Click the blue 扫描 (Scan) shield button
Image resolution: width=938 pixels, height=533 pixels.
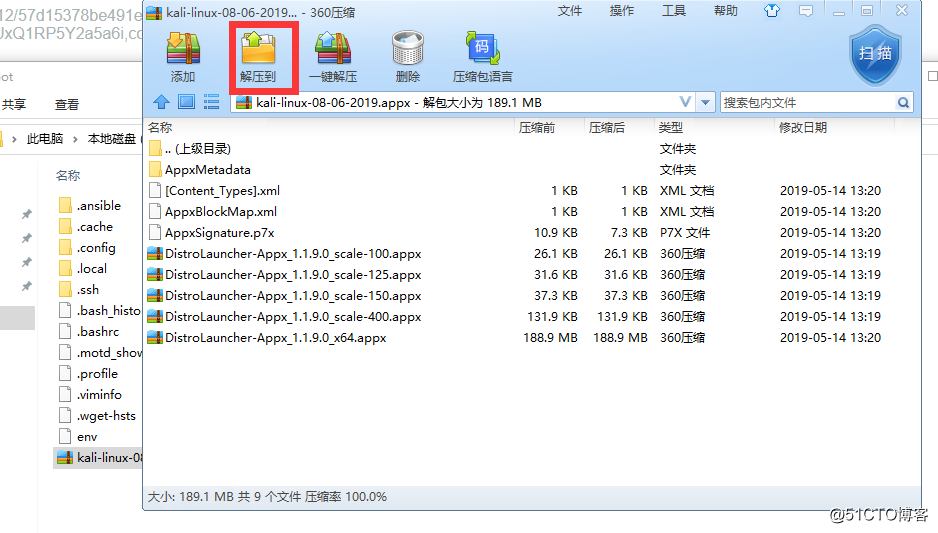[875, 55]
